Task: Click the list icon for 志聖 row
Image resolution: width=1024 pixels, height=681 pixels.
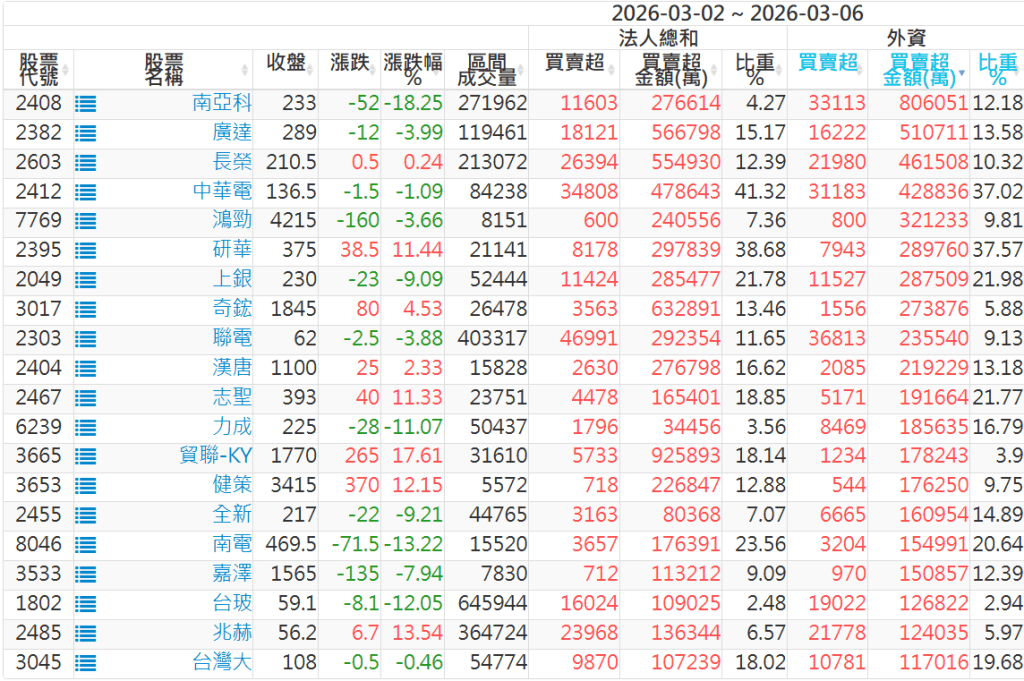Action: pyautogui.click(x=85, y=398)
